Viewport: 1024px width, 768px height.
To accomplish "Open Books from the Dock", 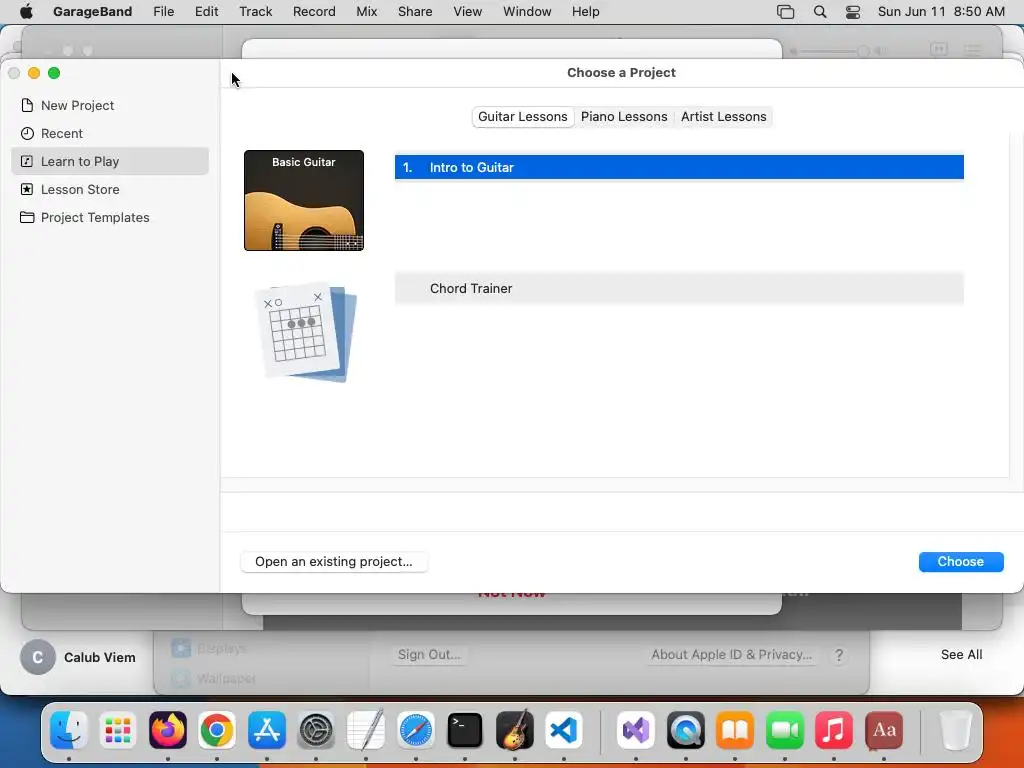I will tap(735, 730).
